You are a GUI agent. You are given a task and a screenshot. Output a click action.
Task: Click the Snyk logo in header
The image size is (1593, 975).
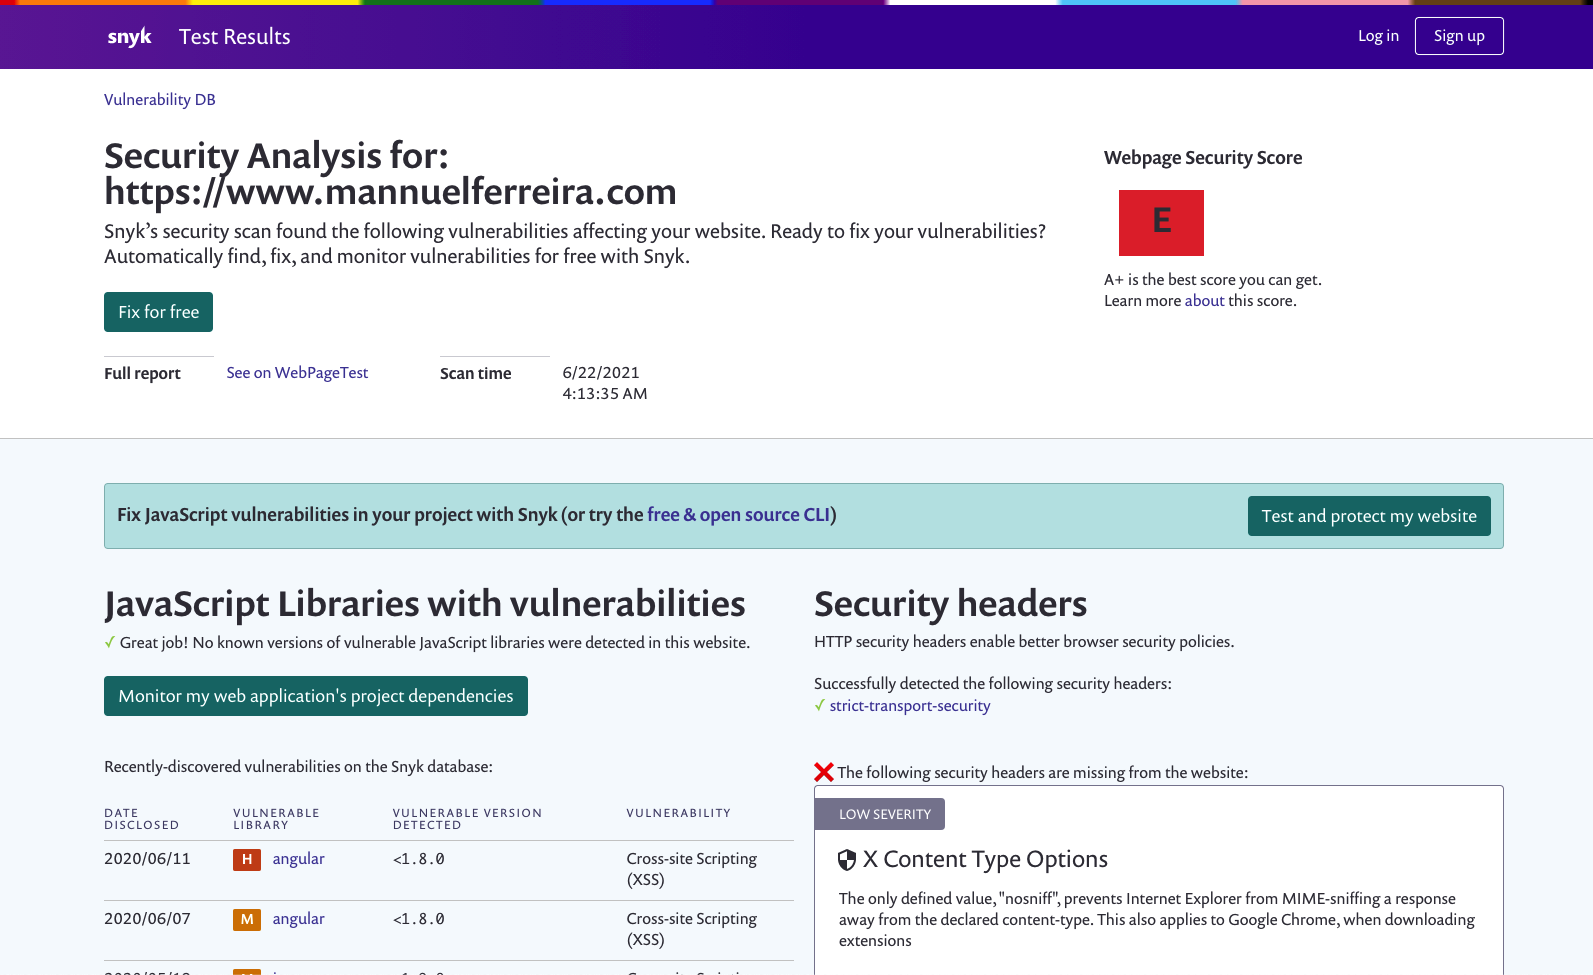point(129,37)
